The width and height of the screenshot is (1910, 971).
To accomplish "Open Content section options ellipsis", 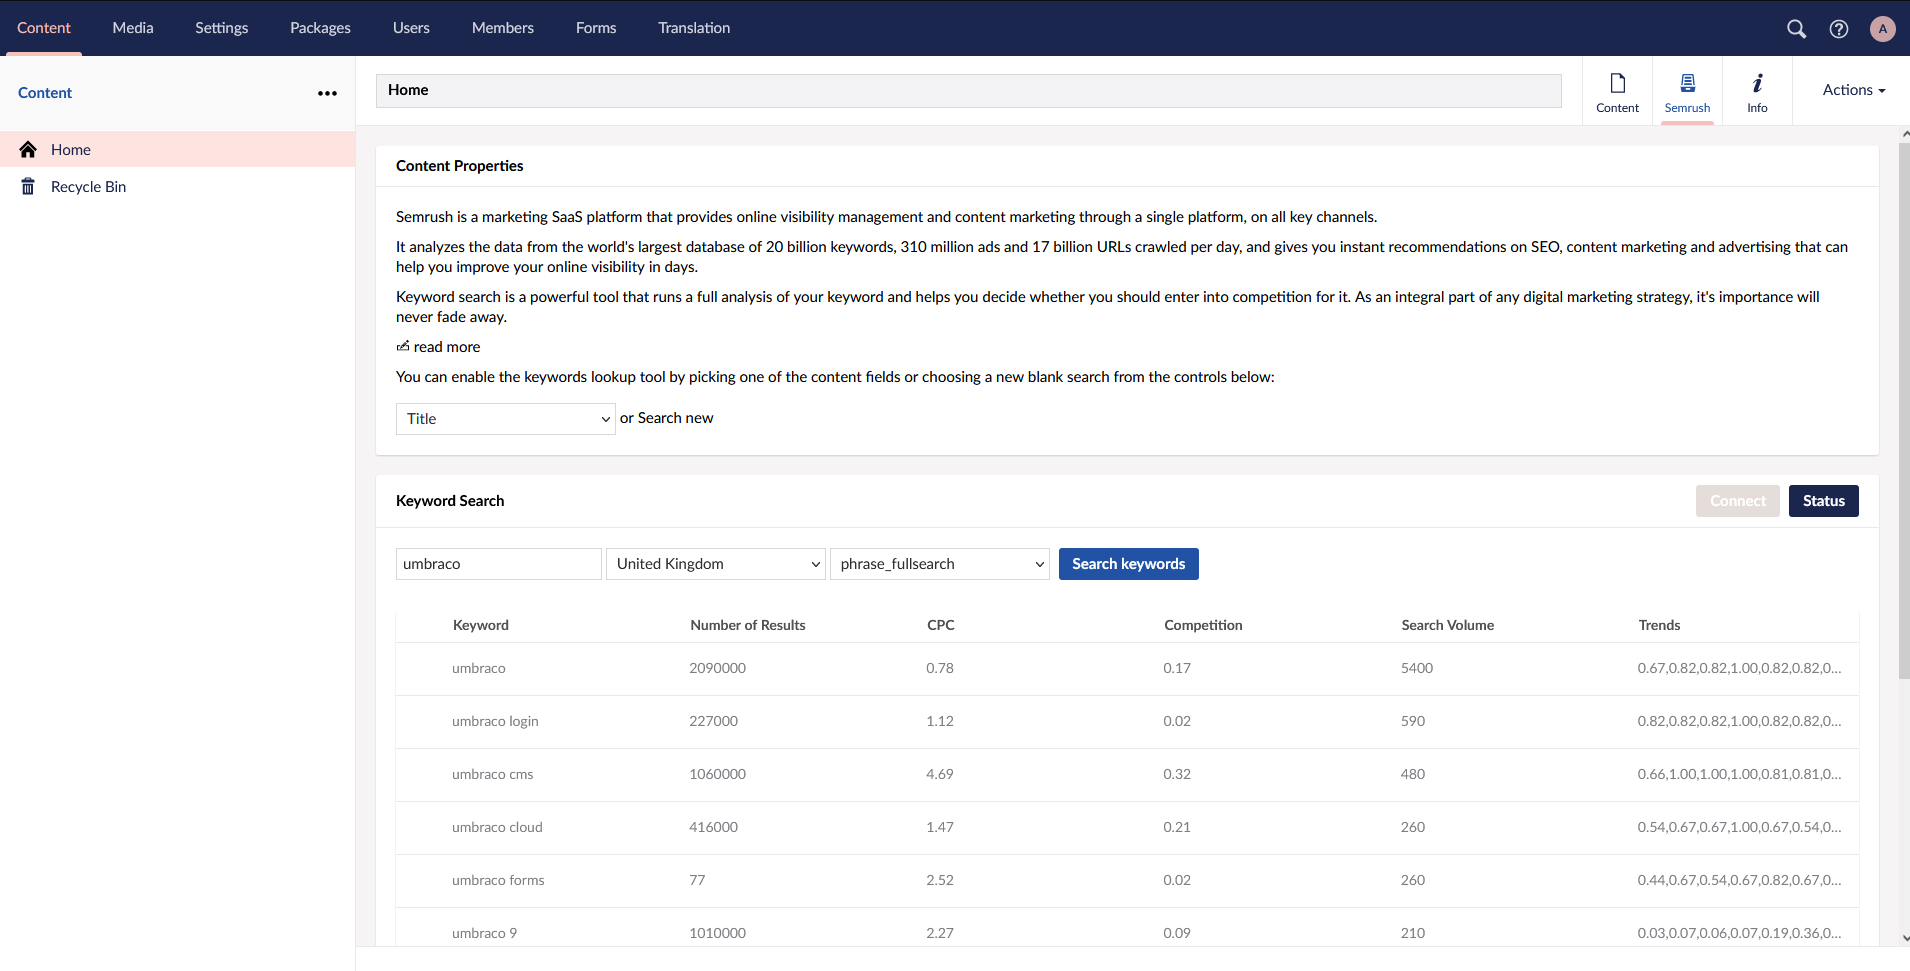I will [327, 93].
